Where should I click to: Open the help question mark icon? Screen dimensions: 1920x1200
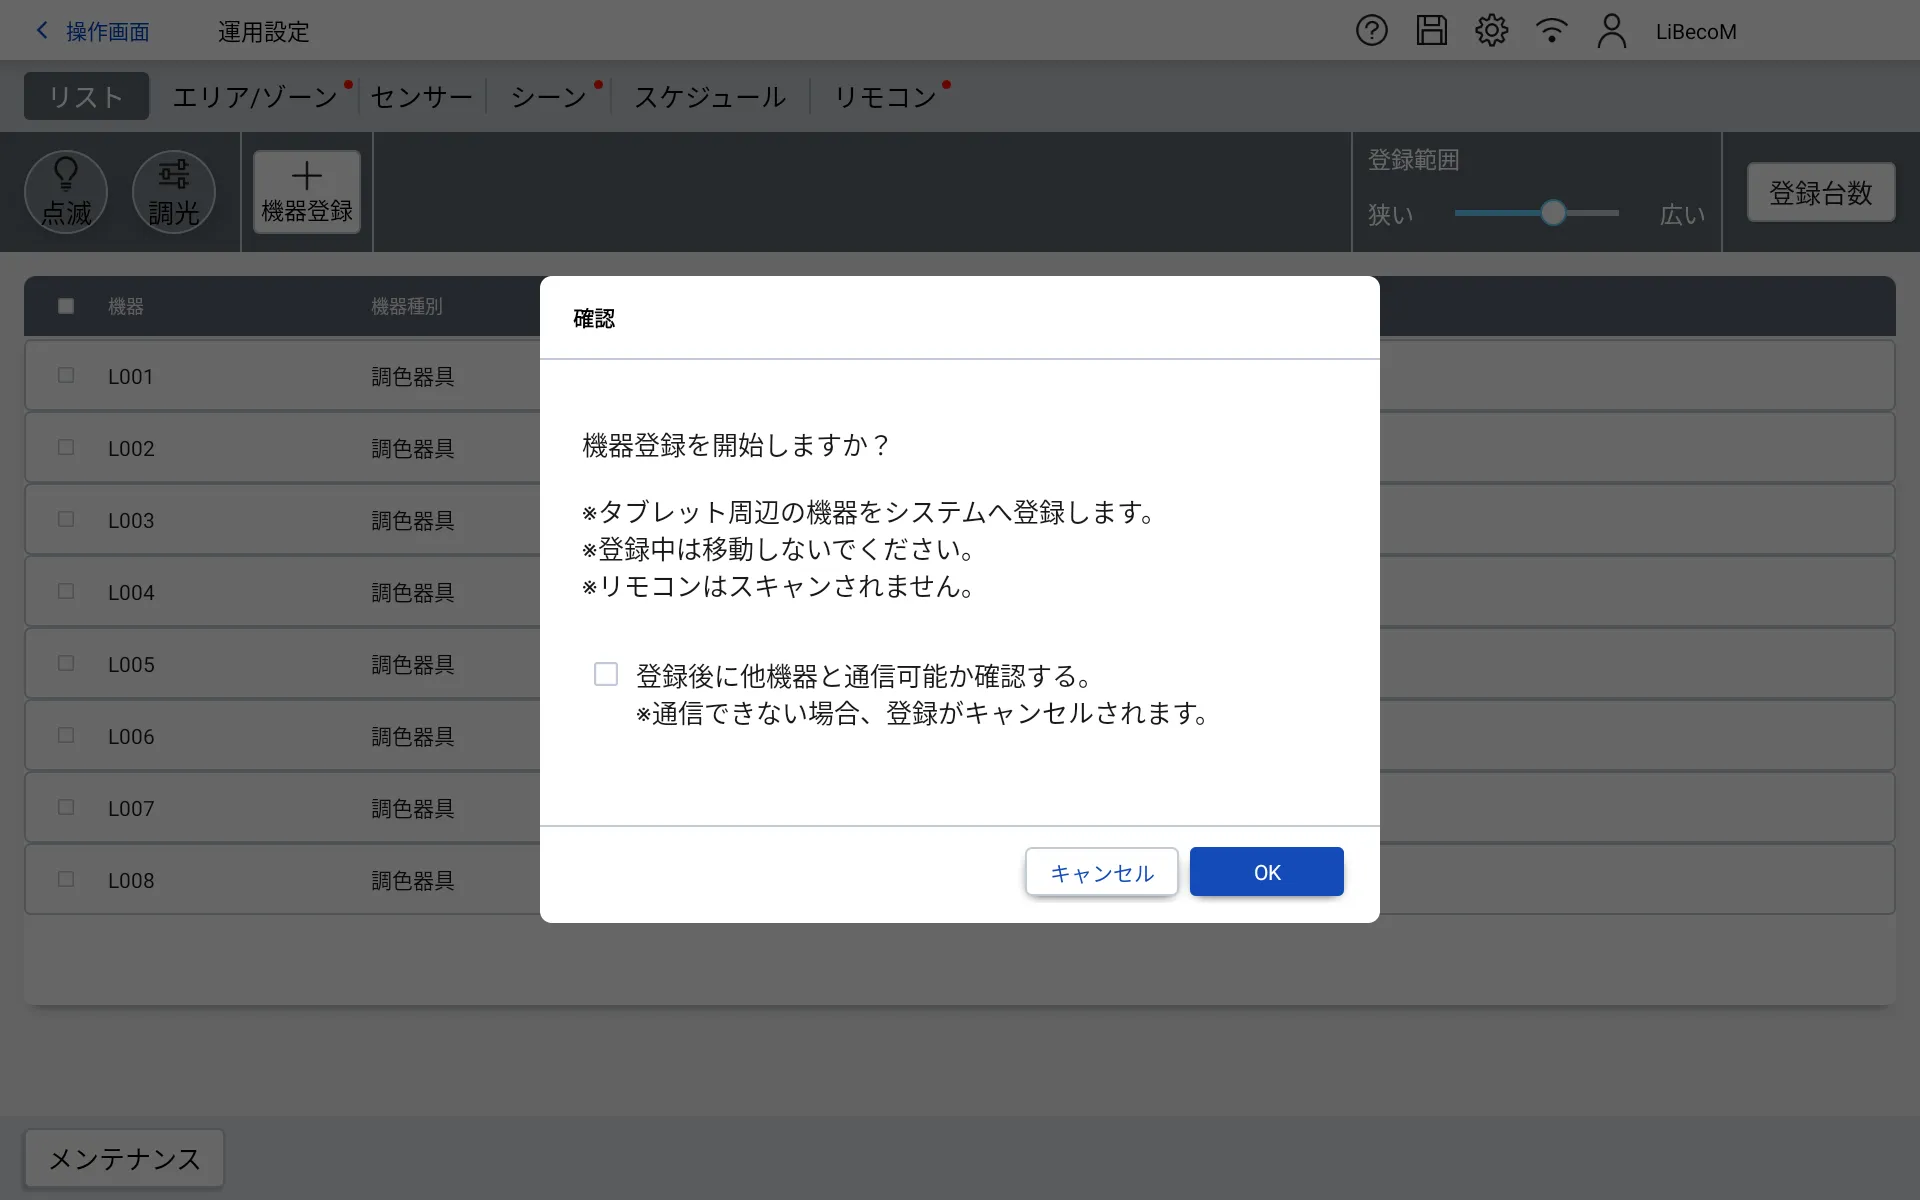[1371, 31]
